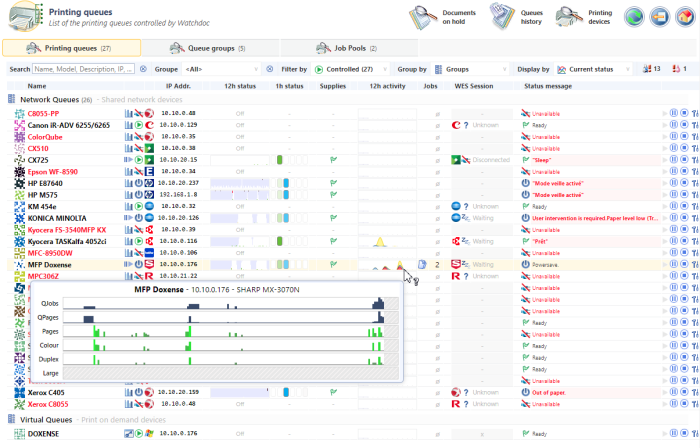Pause the MFP Doxense queue

(x=674, y=264)
